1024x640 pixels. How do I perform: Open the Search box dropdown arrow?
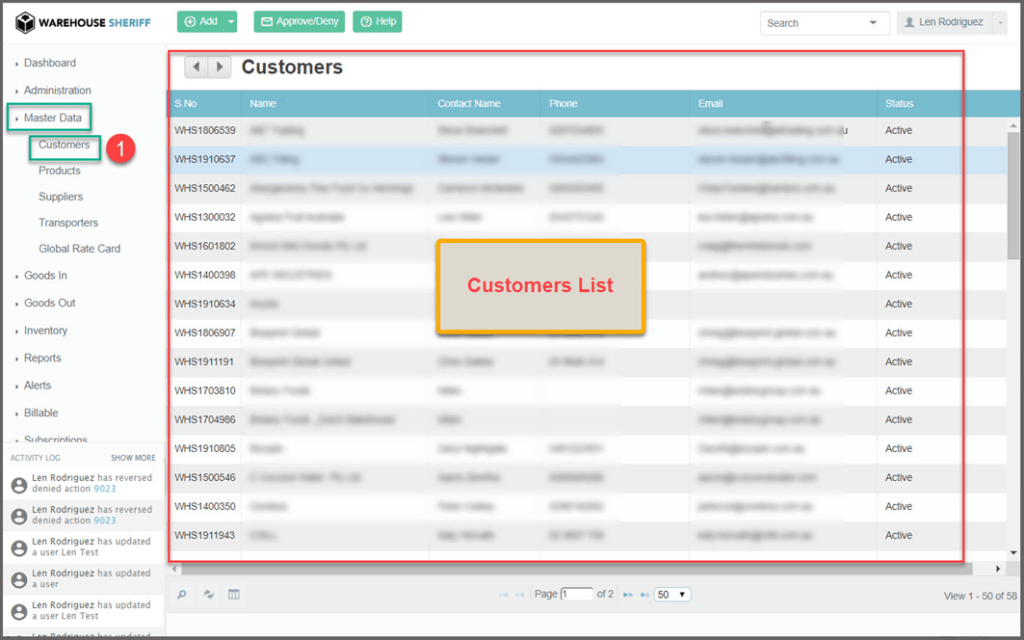tap(874, 23)
